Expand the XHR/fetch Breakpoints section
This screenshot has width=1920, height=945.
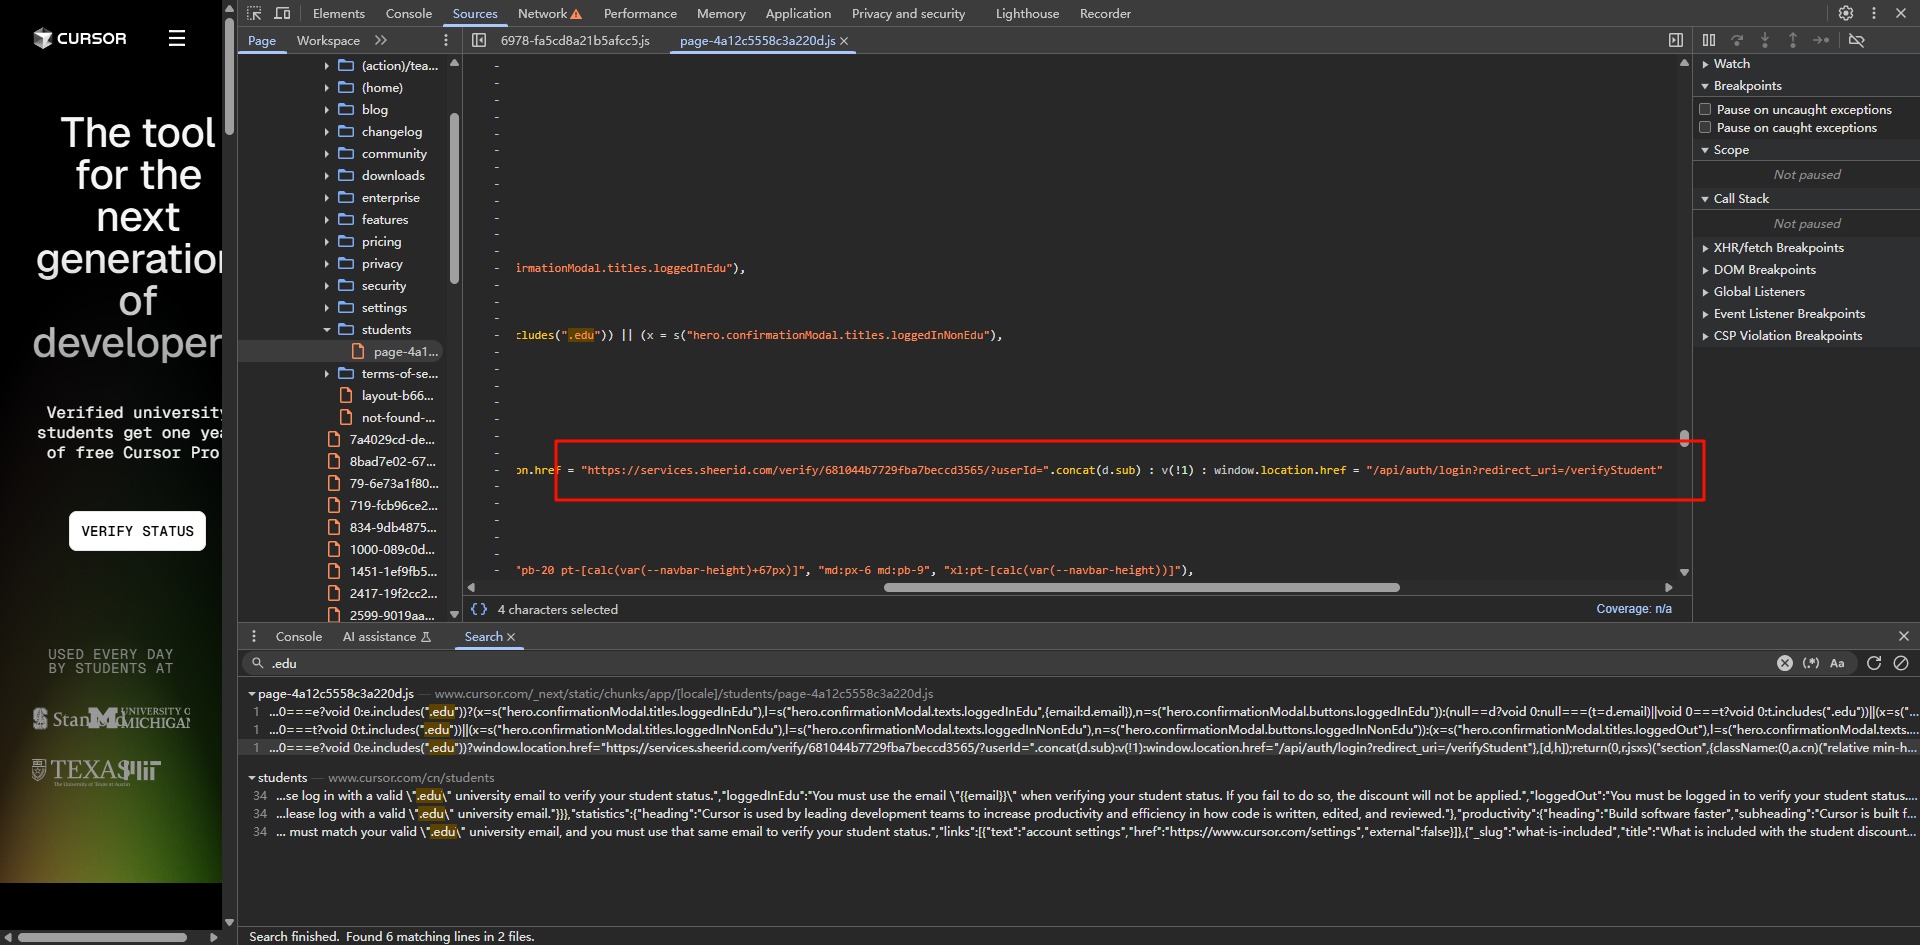(1778, 248)
